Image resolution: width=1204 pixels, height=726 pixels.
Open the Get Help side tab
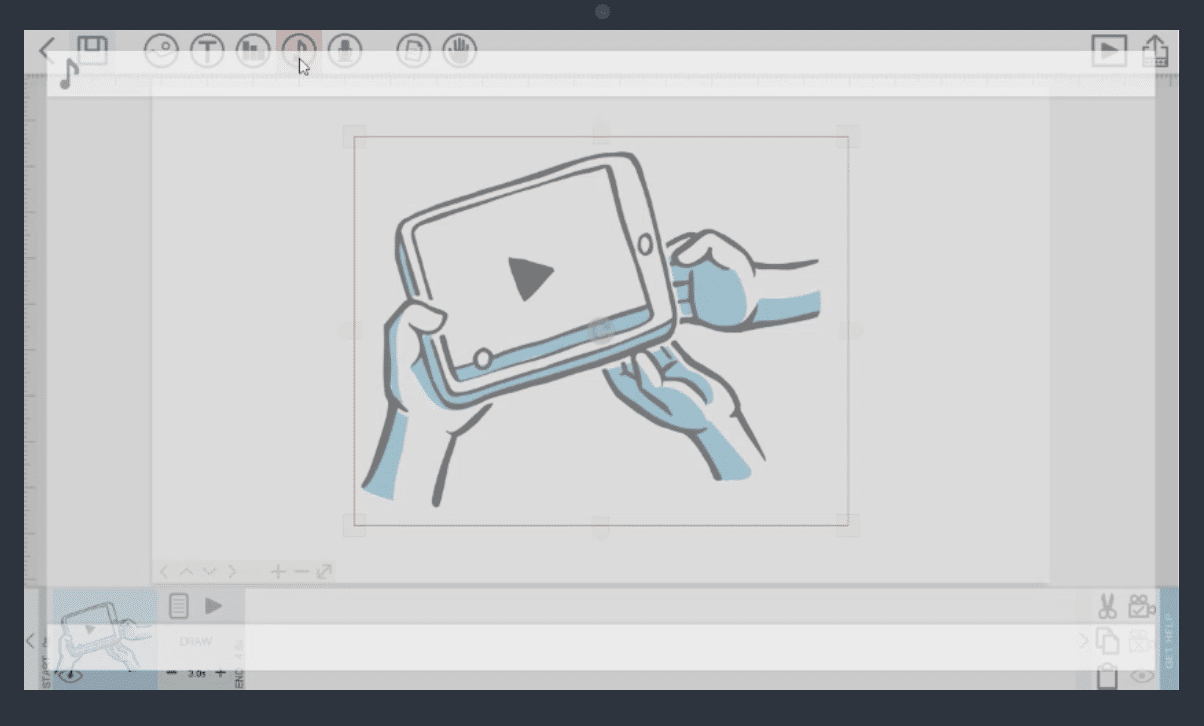1169,638
